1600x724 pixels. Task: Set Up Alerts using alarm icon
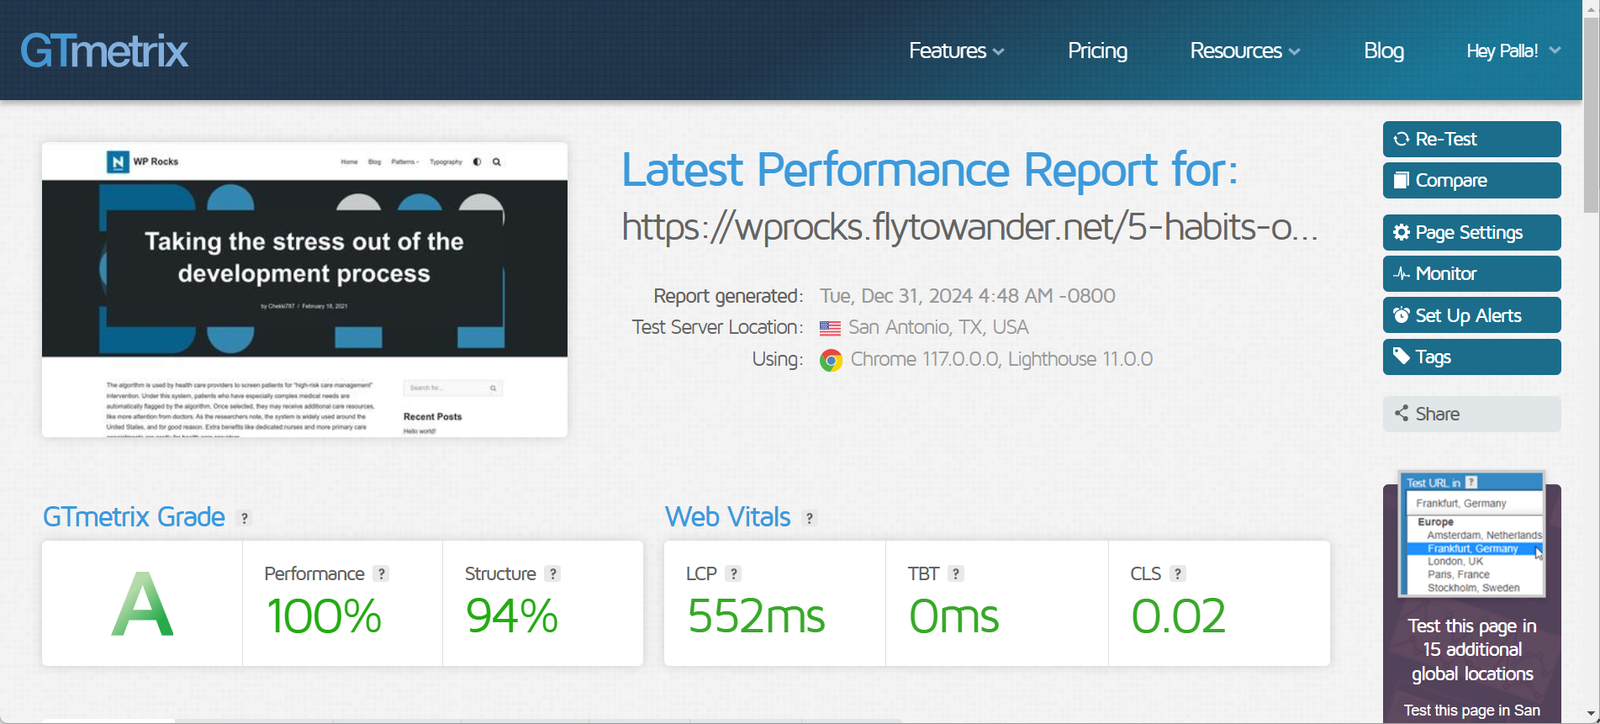pos(1471,316)
